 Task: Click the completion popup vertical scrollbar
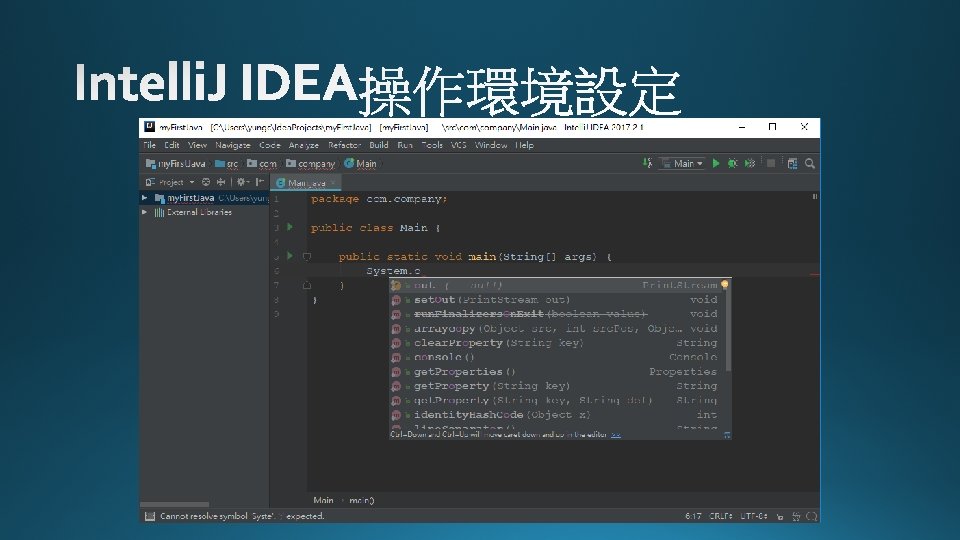(x=728, y=331)
